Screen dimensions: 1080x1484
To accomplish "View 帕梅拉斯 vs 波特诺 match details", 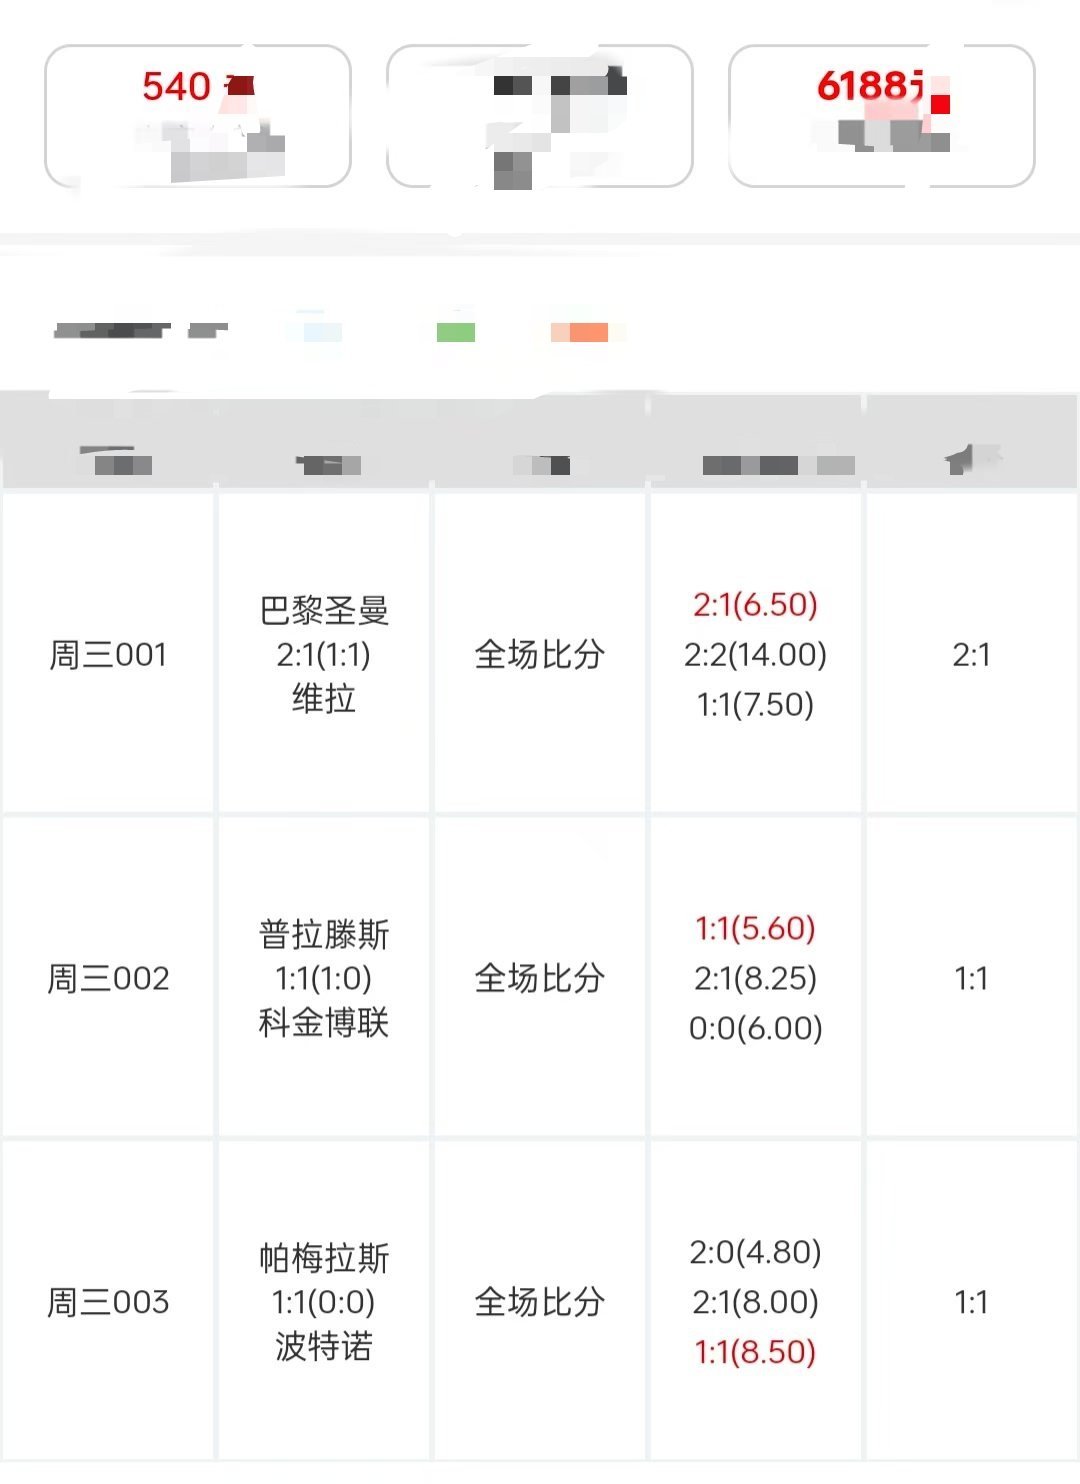I will 324,1302.
